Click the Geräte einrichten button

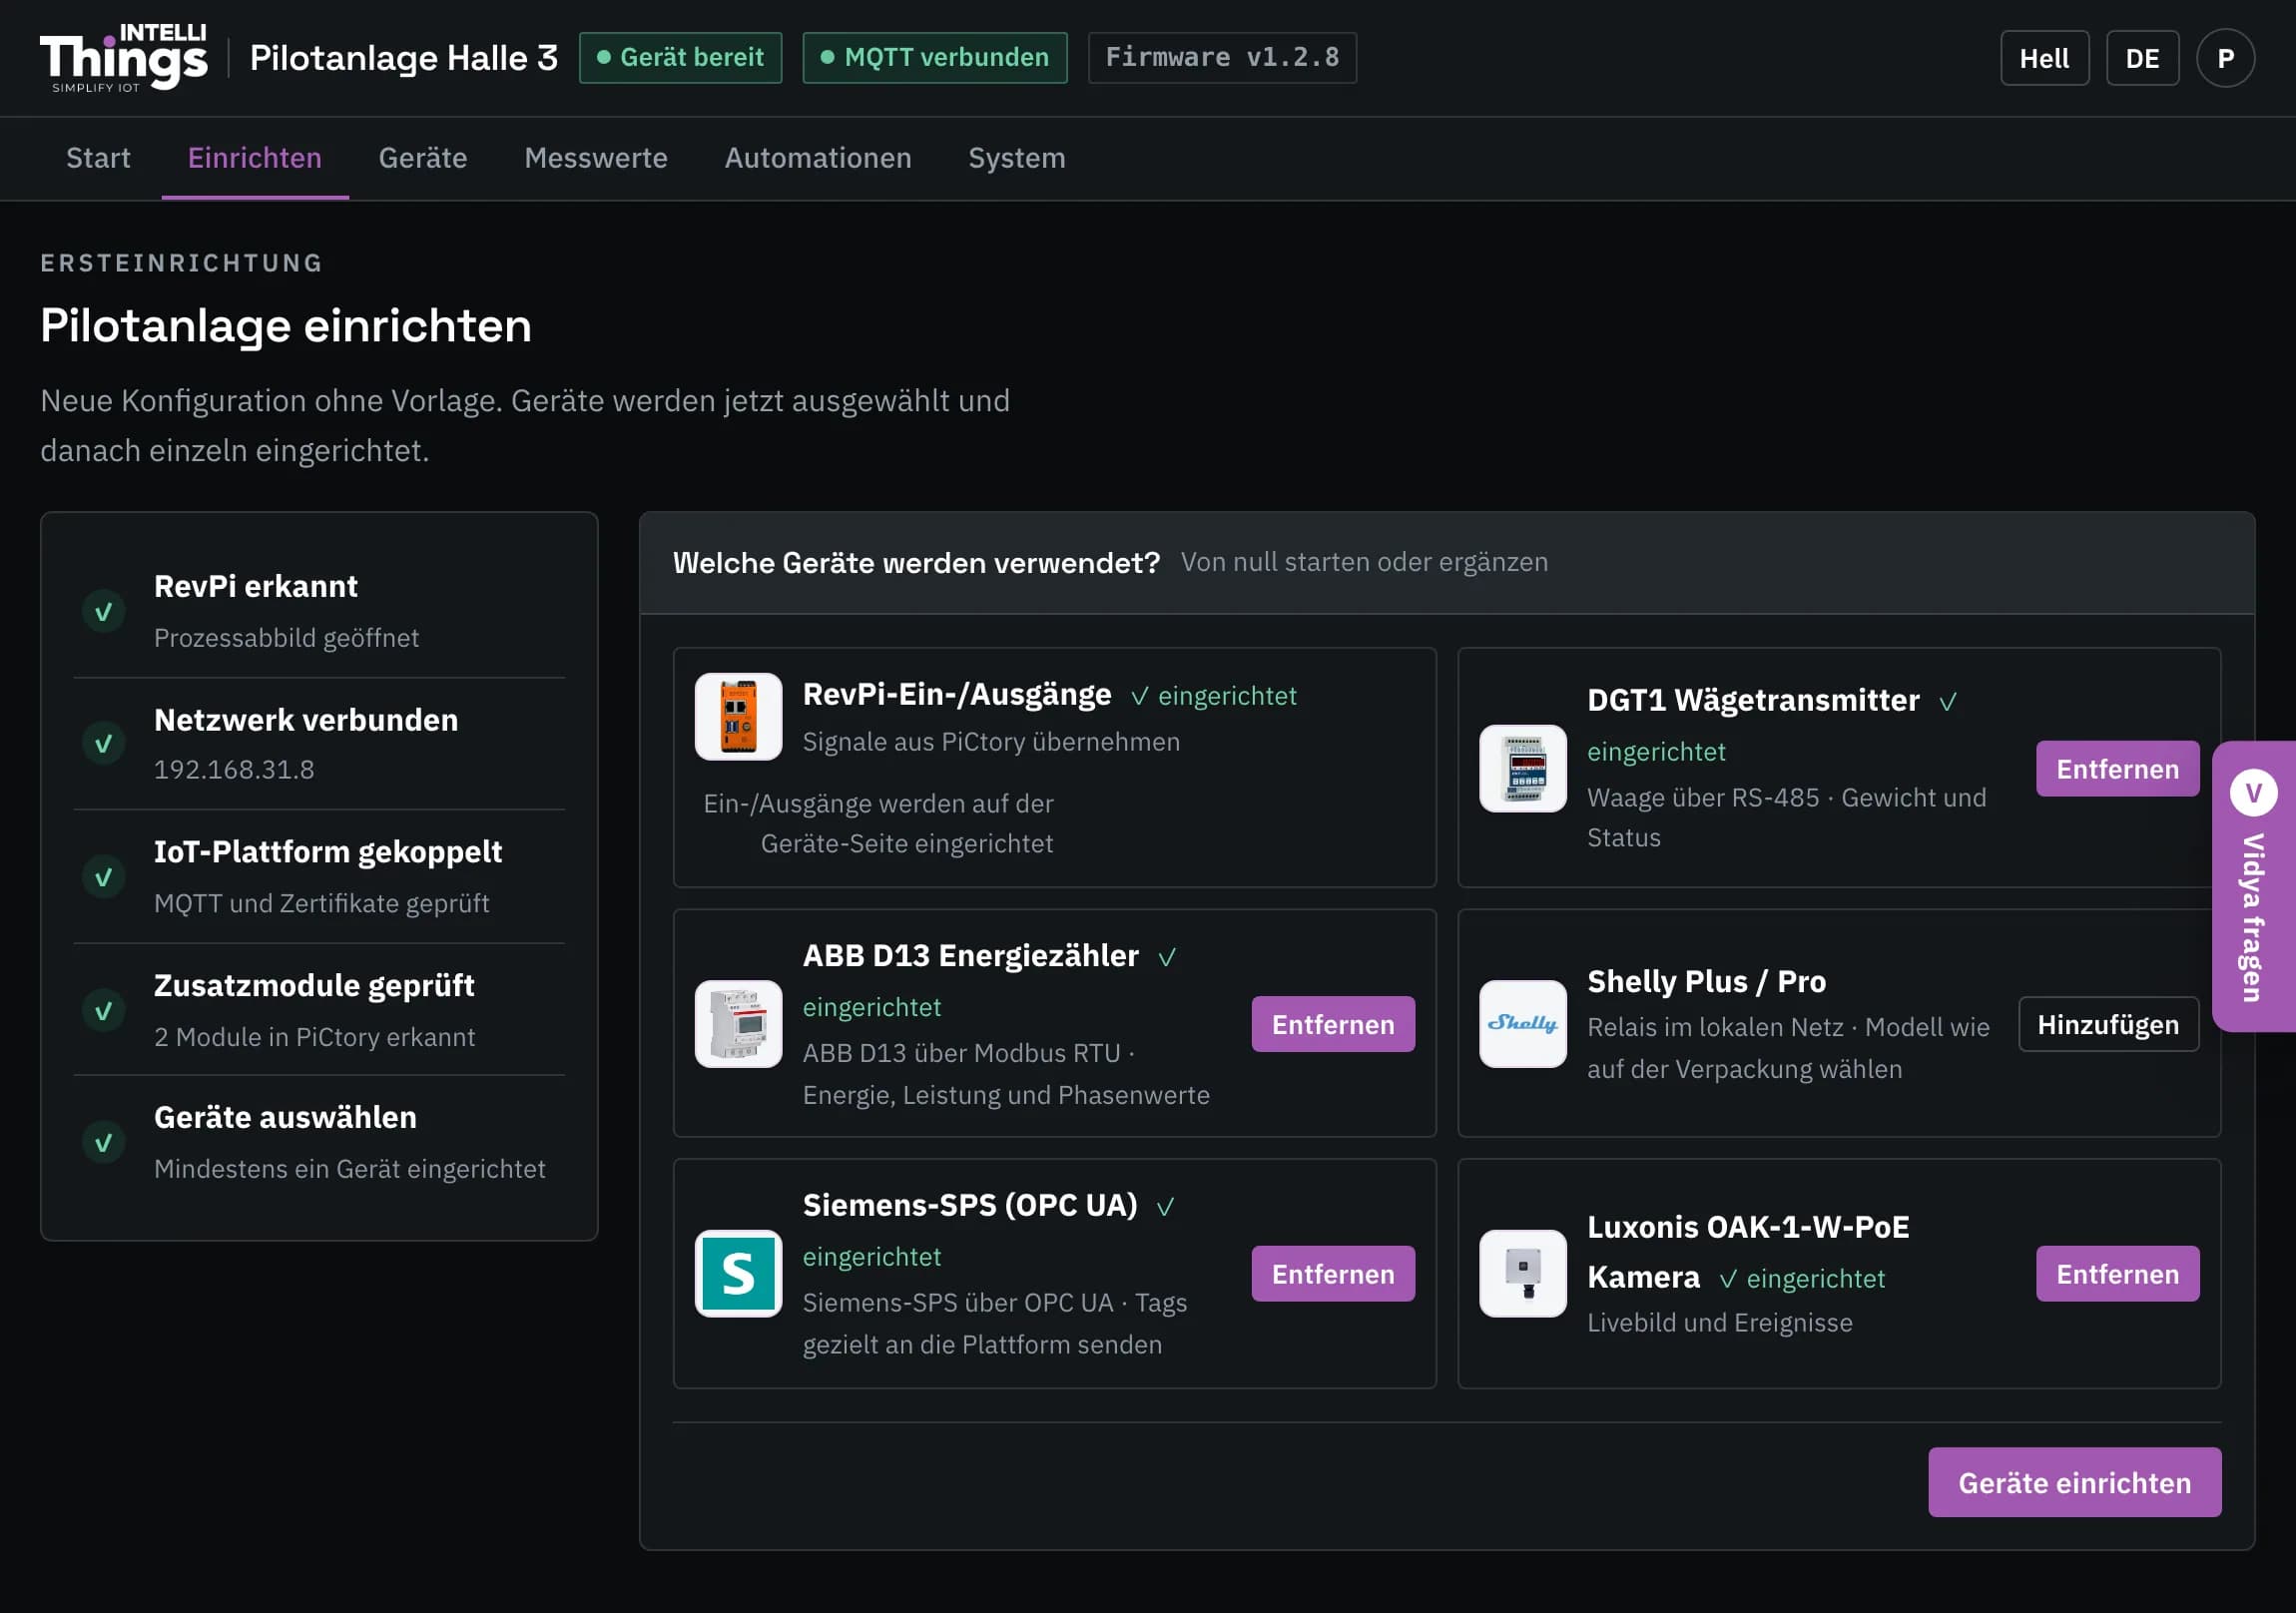[2075, 1482]
